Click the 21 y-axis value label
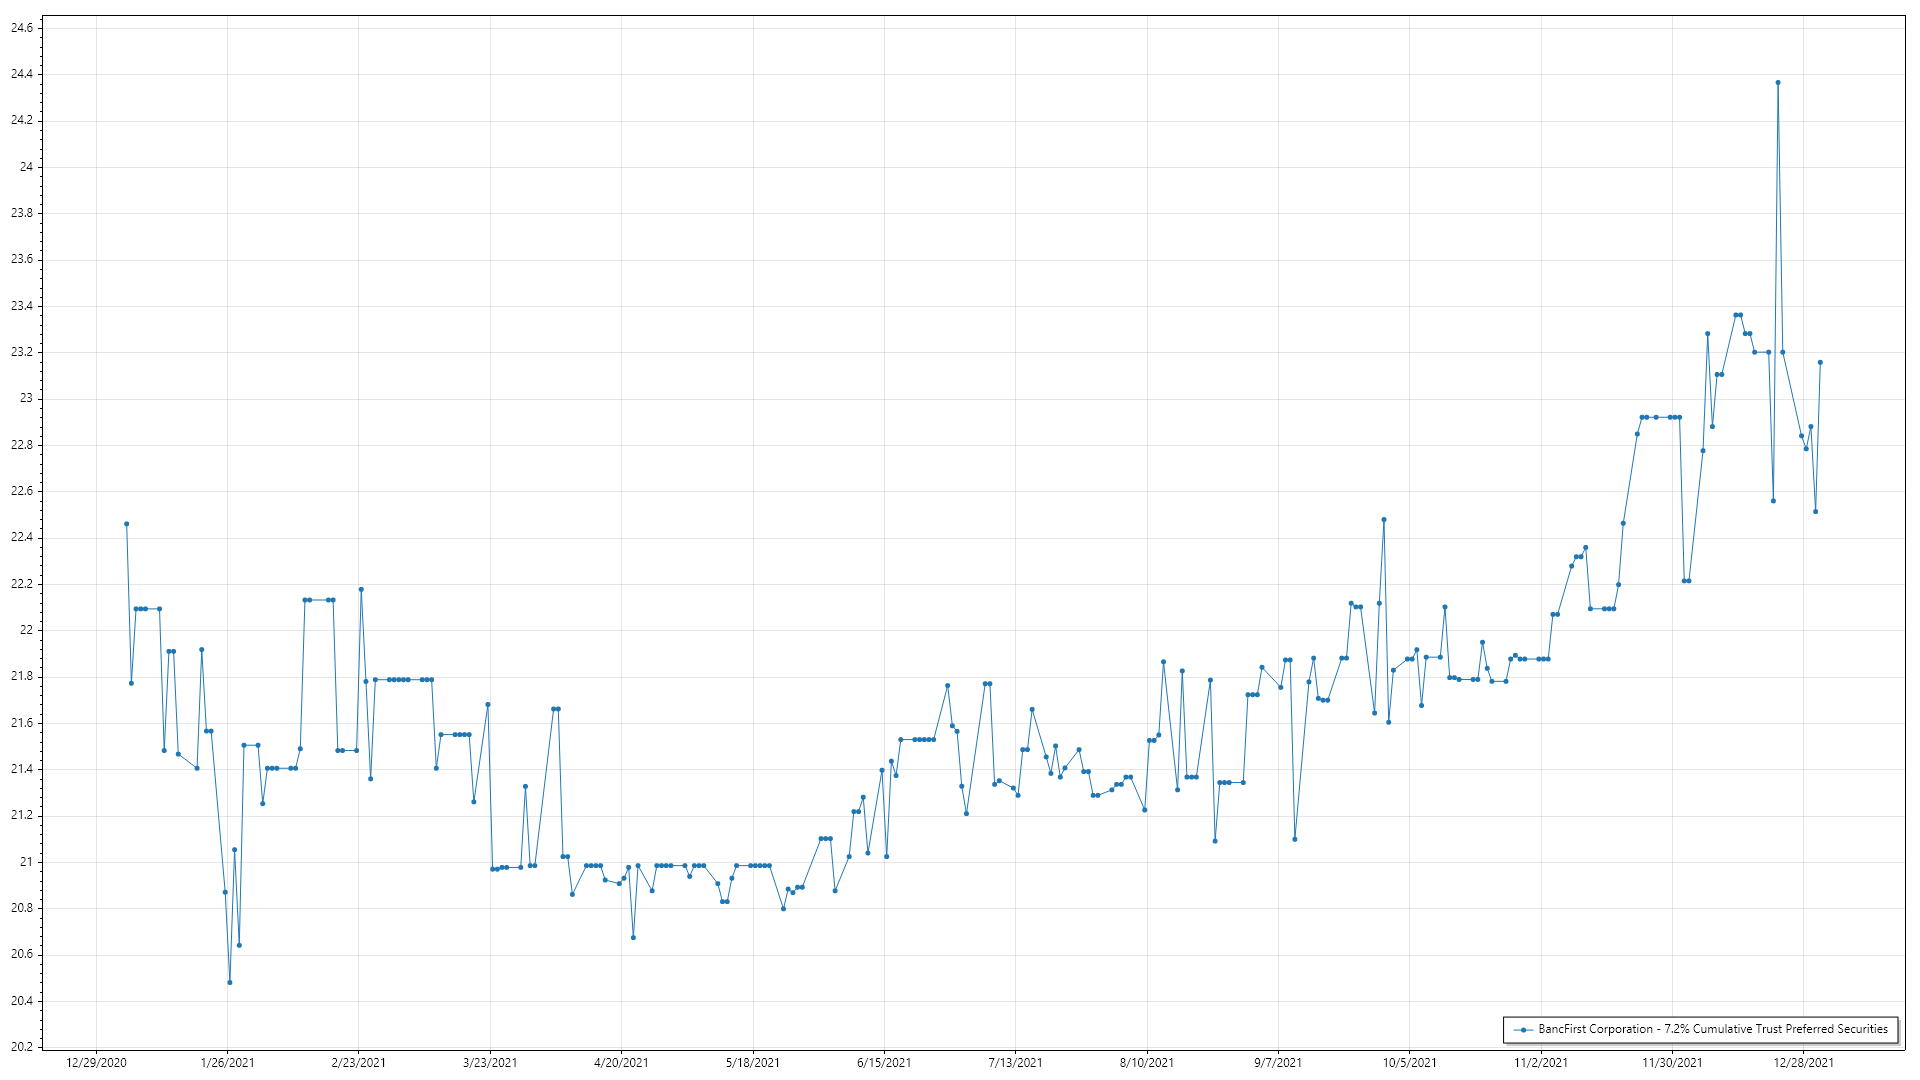The width and height of the screenshot is (1920, 1080). pyautogui.click(x=26, y=862)
